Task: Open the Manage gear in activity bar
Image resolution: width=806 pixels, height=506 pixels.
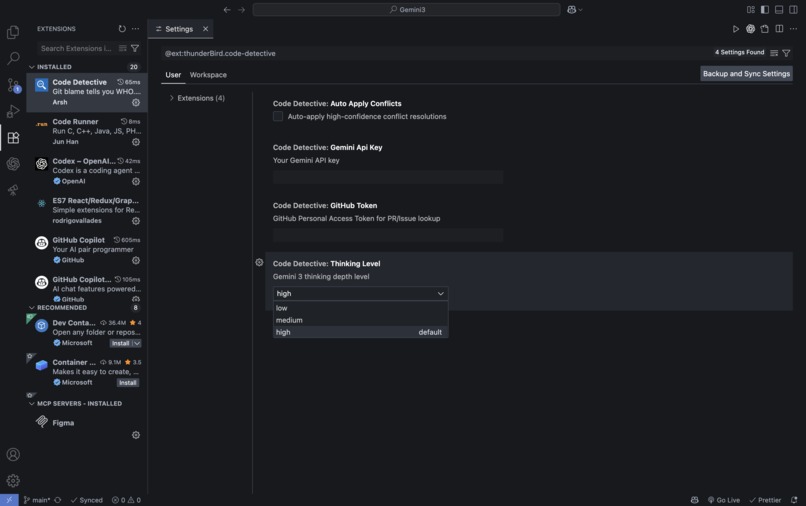Action: 13,481
